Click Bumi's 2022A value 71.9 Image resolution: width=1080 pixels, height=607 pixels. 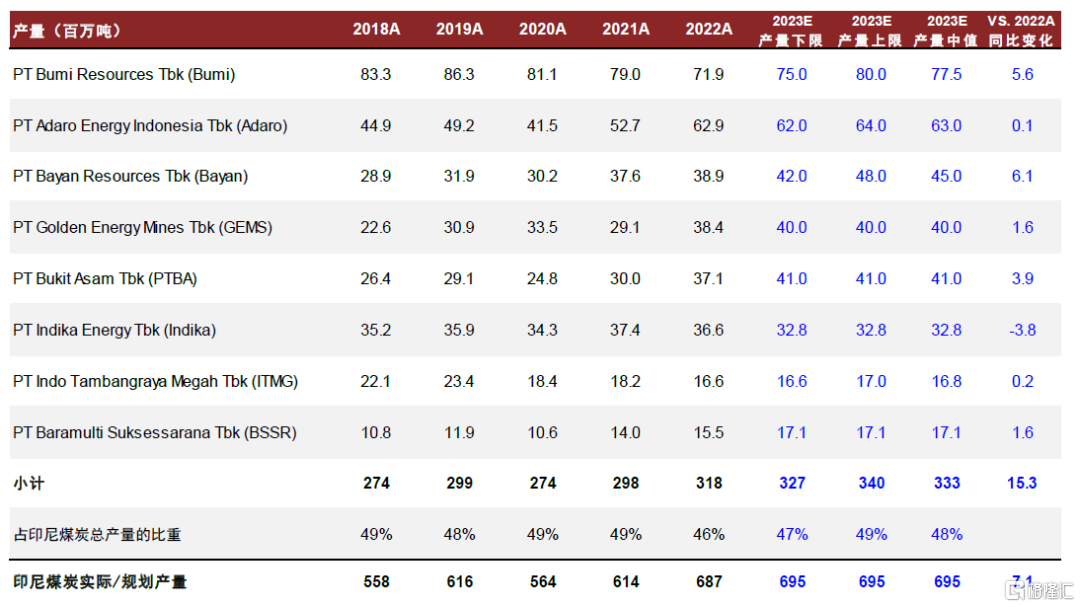708,74
